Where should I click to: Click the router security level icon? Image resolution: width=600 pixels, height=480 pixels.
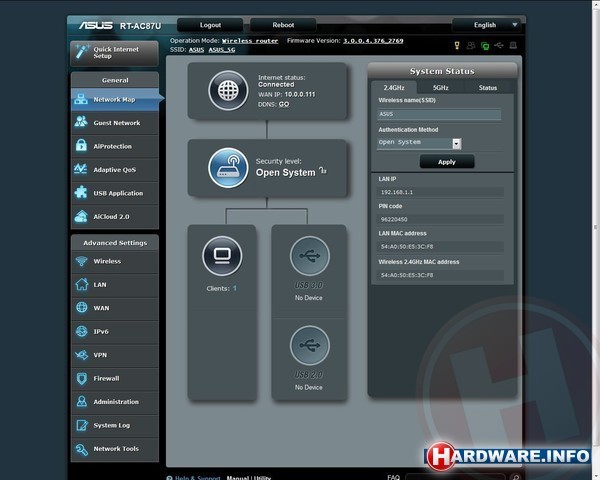[228, 168]
